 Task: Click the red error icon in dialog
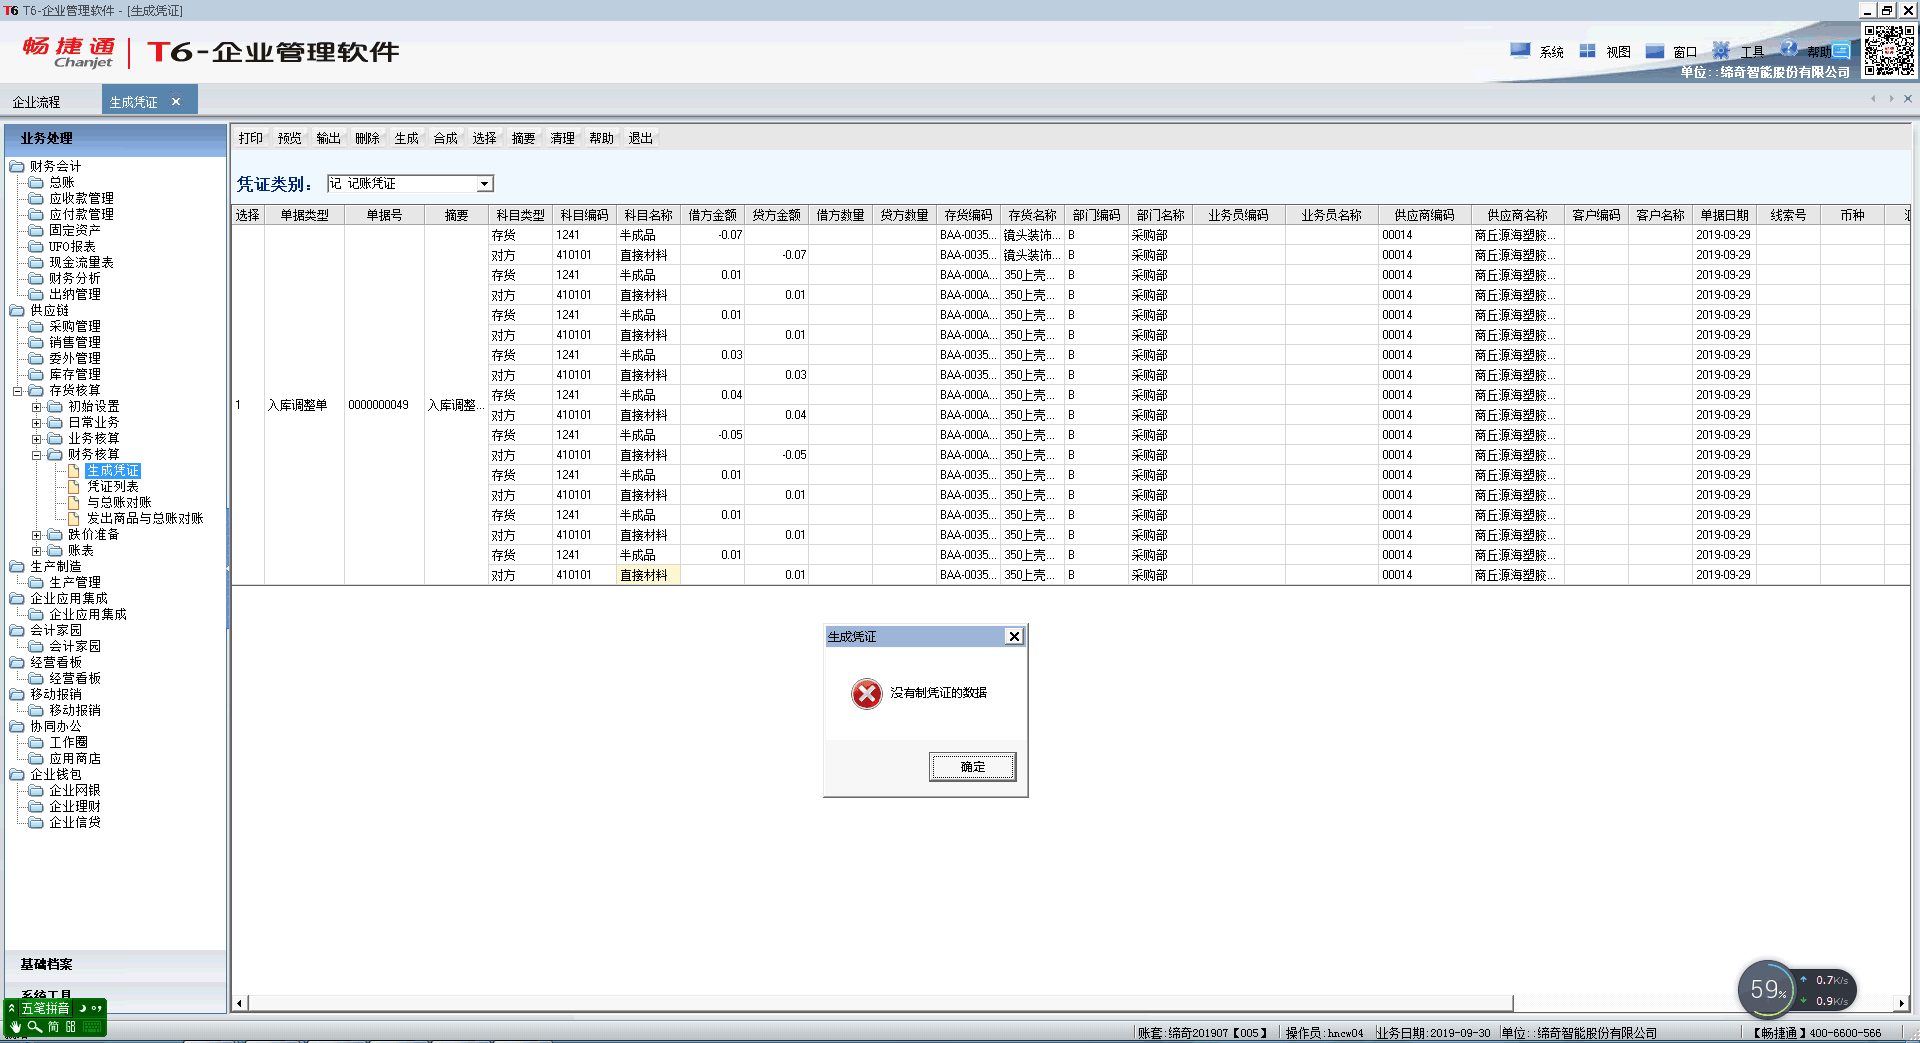click(x=867, y=693)
